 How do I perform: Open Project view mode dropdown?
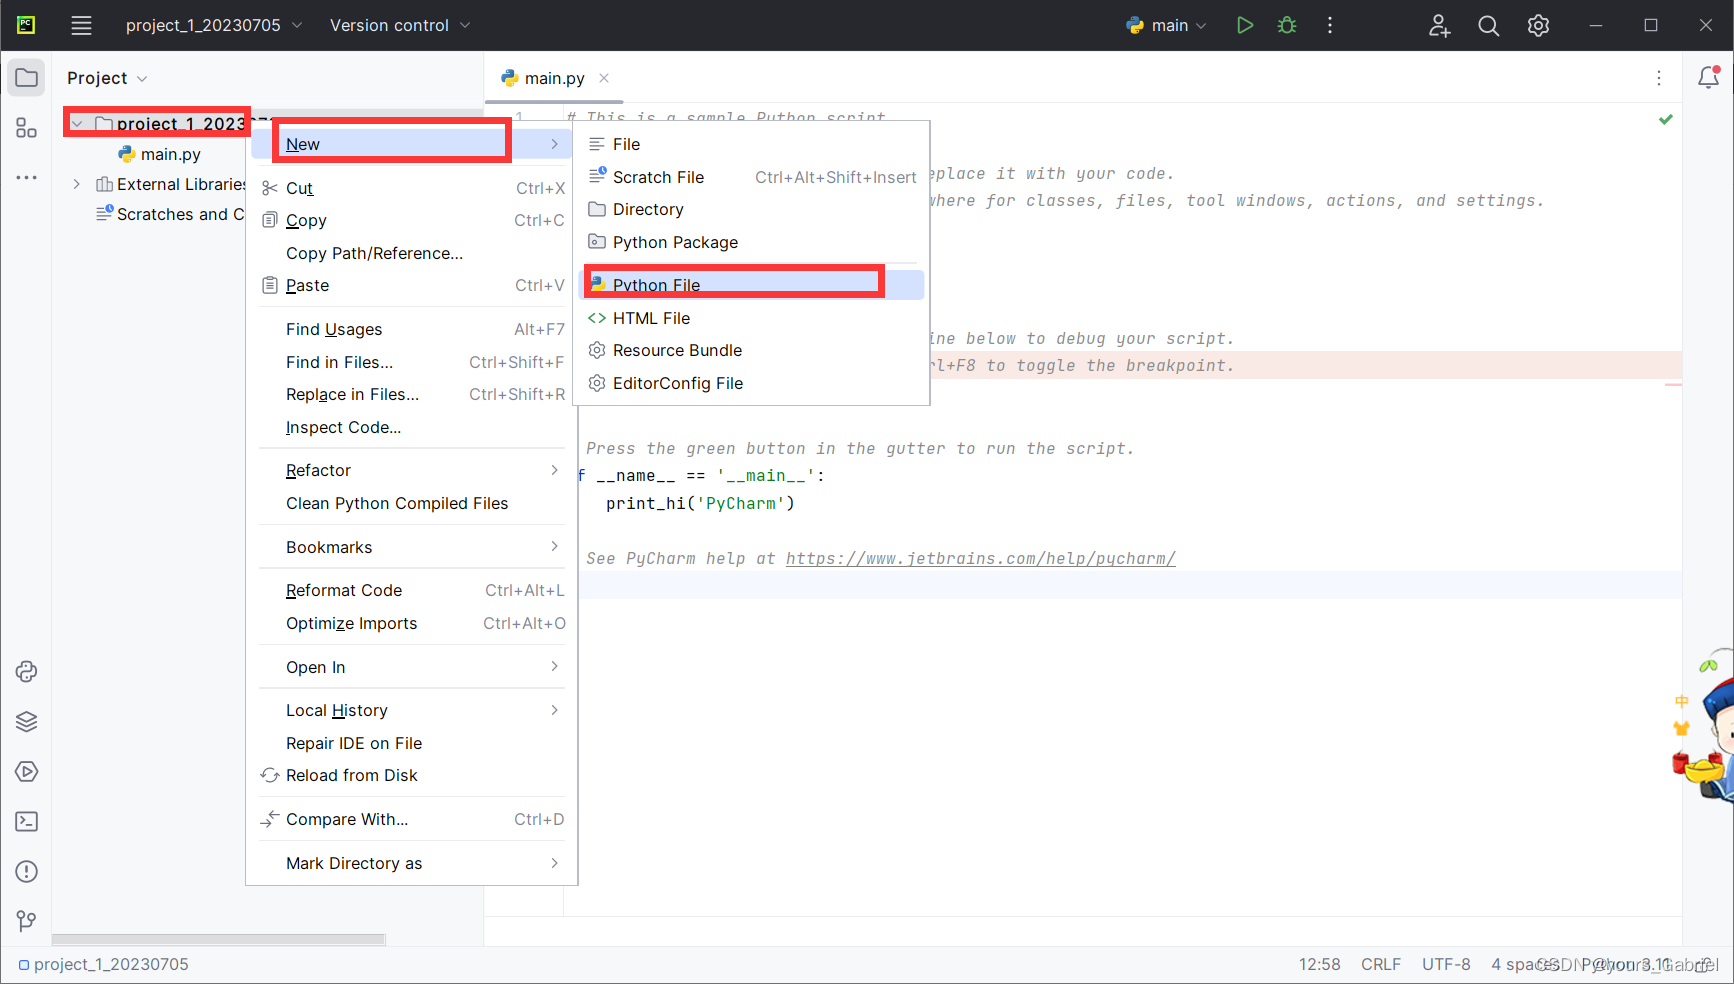pos(107,78)
